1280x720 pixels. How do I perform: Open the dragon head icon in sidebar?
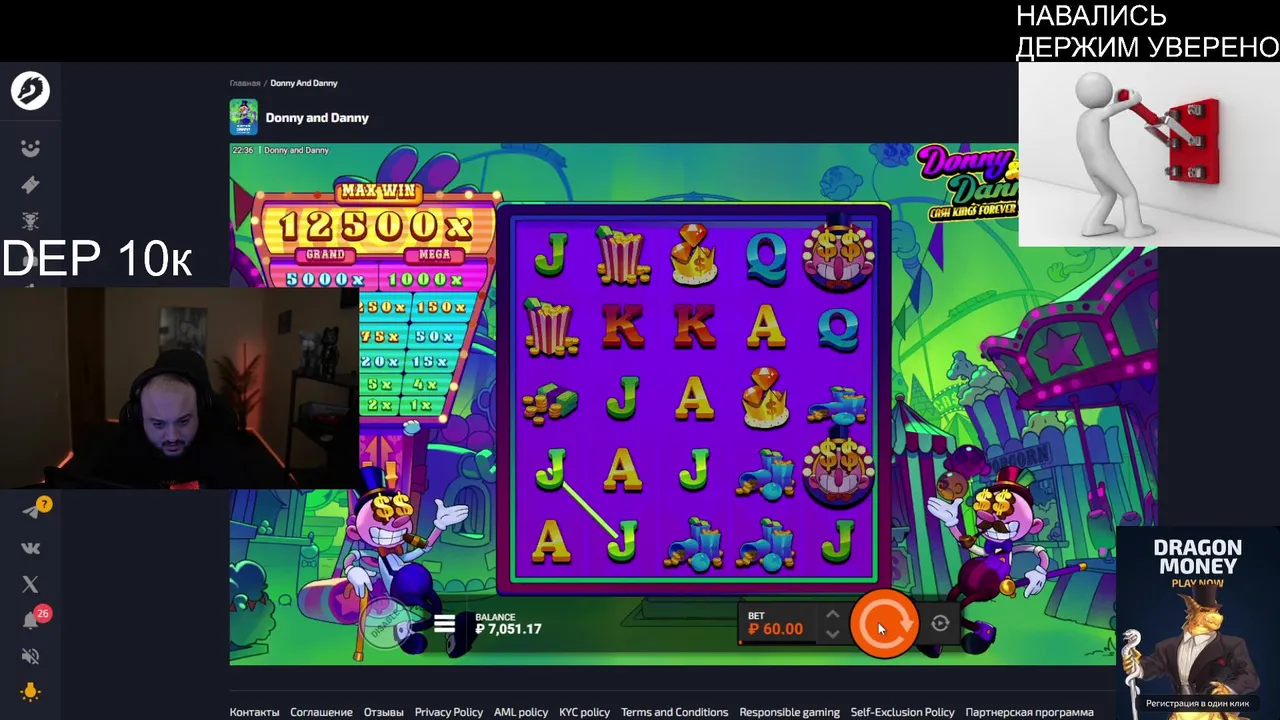(30, 221)
